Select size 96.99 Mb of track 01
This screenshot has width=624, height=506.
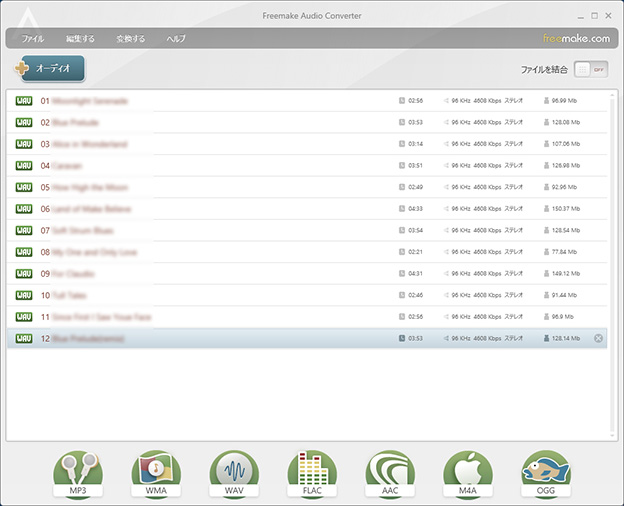pyautogui.click(x=564, y=101)
